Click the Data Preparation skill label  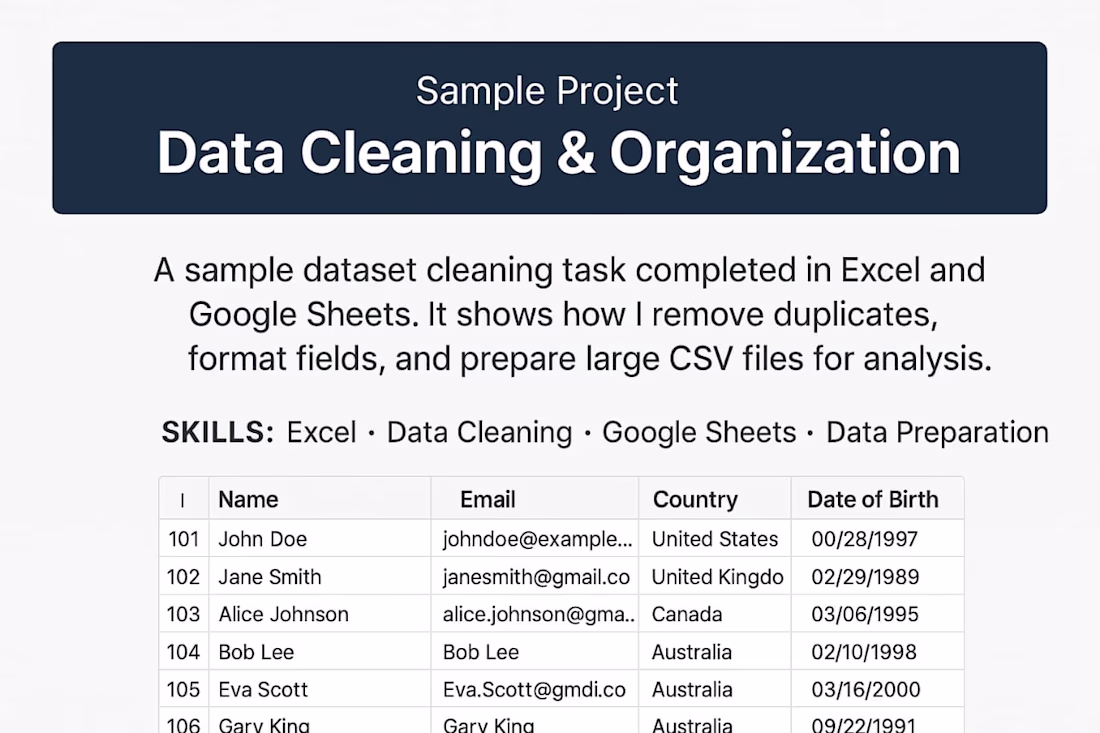tap(937, 432)
